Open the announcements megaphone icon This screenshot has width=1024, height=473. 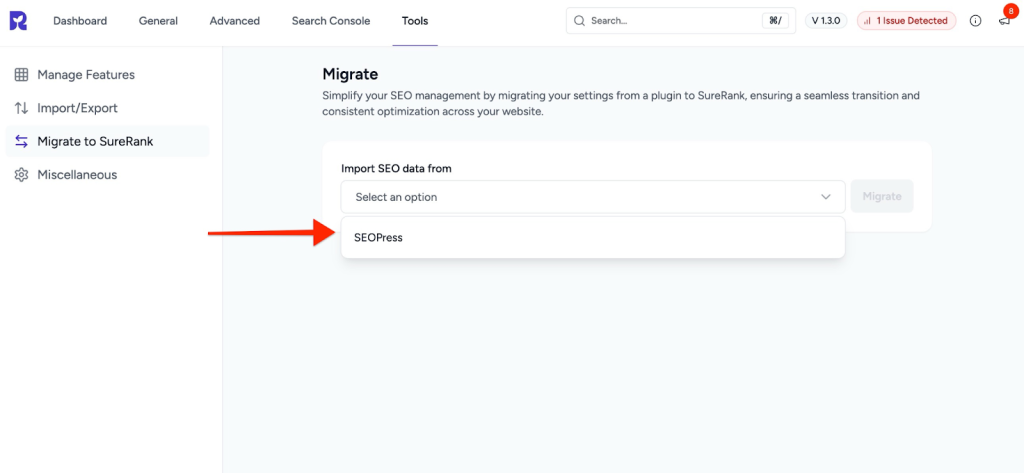pyautogui.click(x=1004, y=22)
